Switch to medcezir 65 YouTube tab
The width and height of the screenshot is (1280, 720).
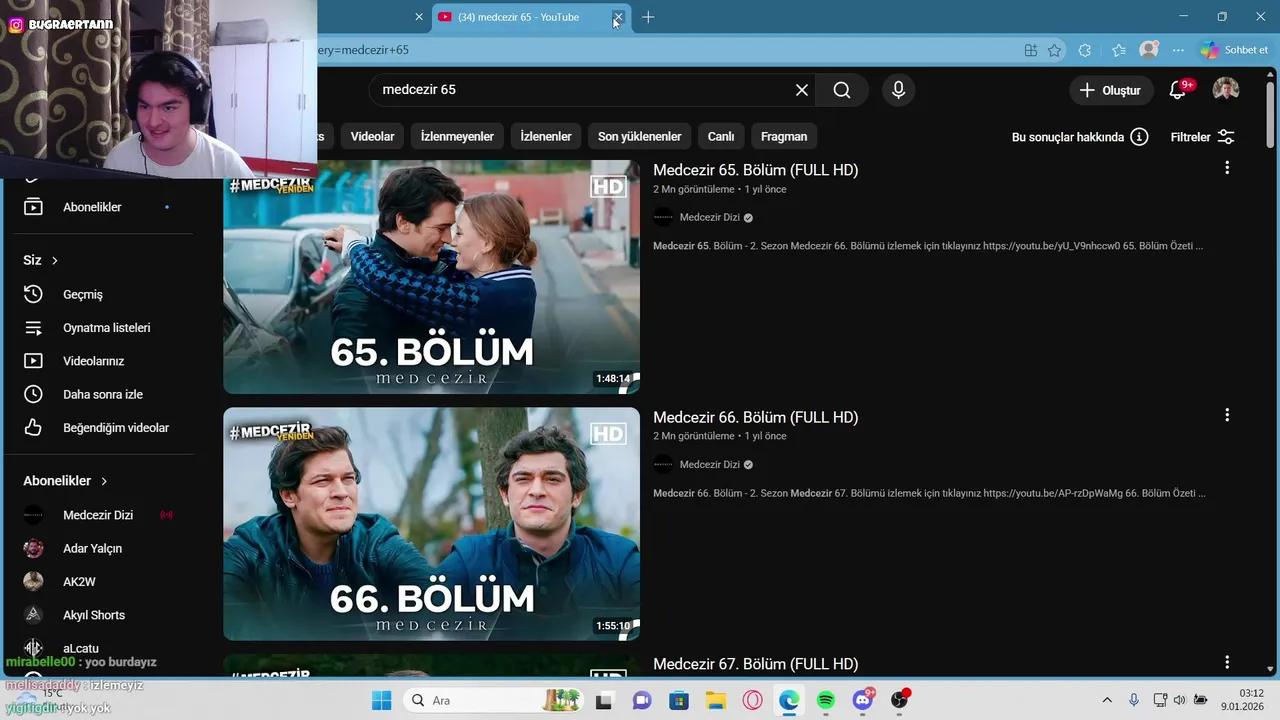[x=520, y=17]
